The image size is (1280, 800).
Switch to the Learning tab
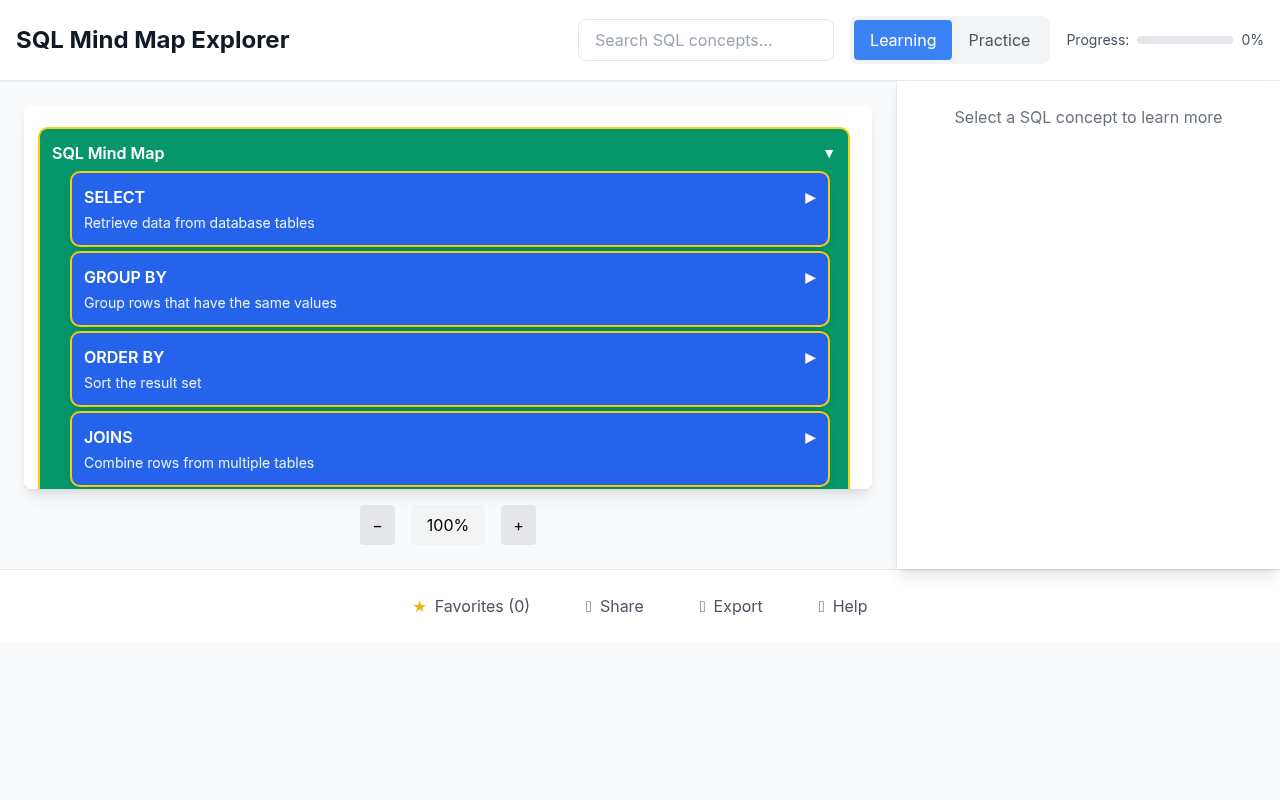[902, 40]
